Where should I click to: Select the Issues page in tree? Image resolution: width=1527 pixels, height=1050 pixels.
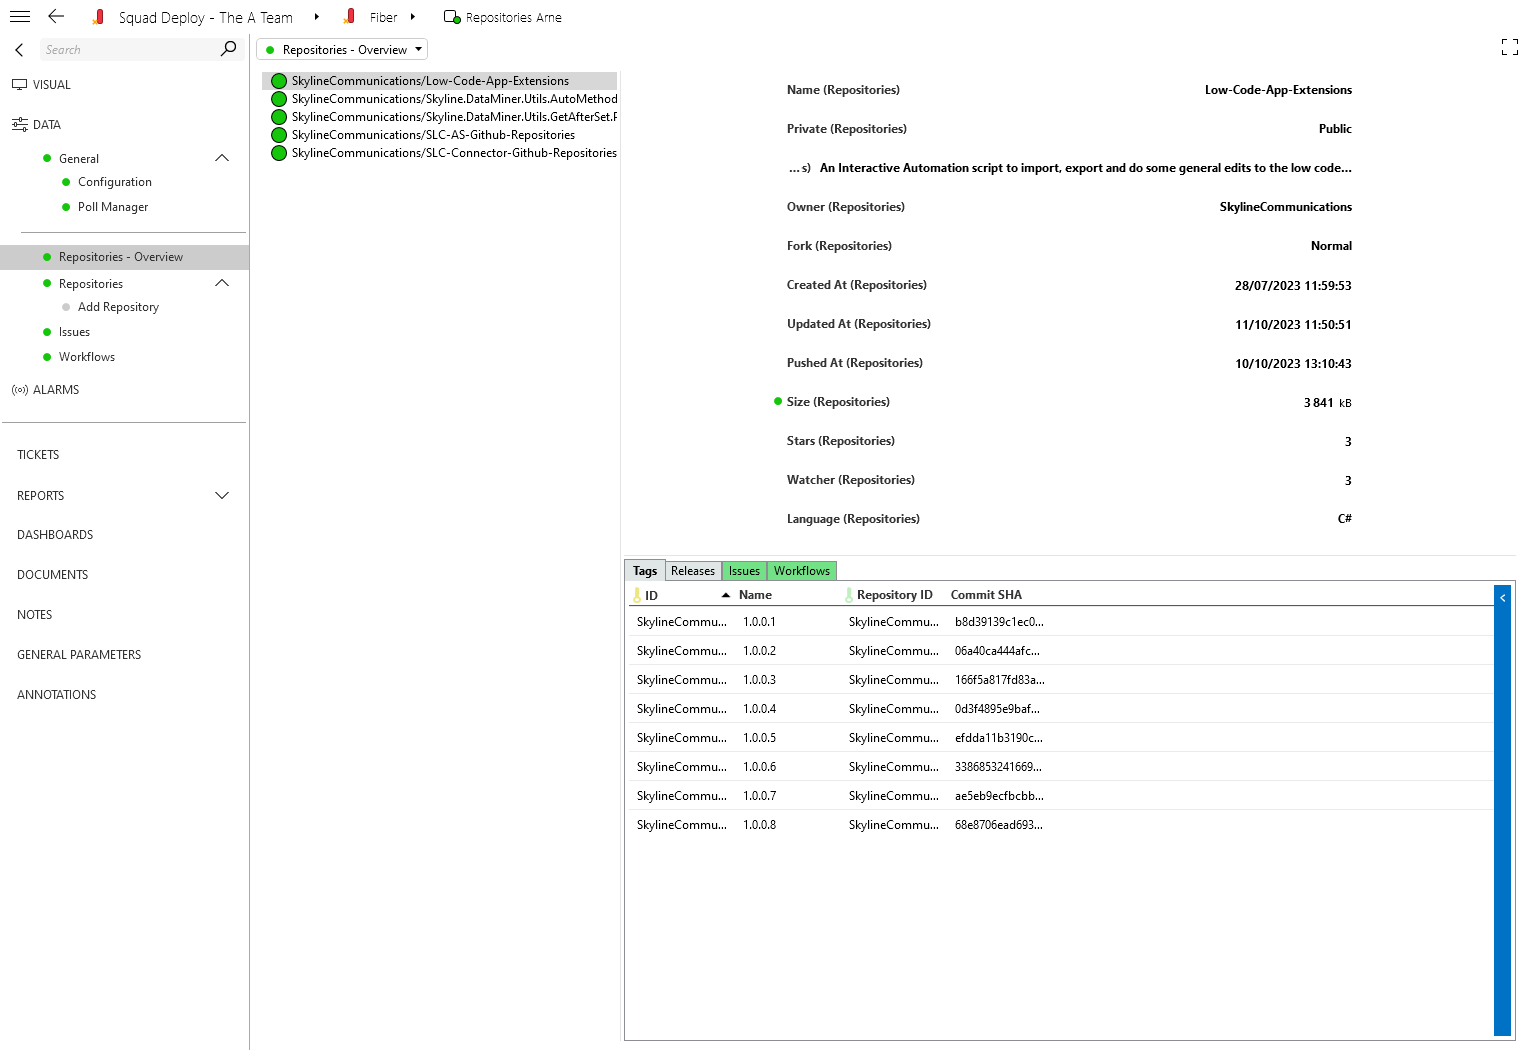[x=74, y=332]
